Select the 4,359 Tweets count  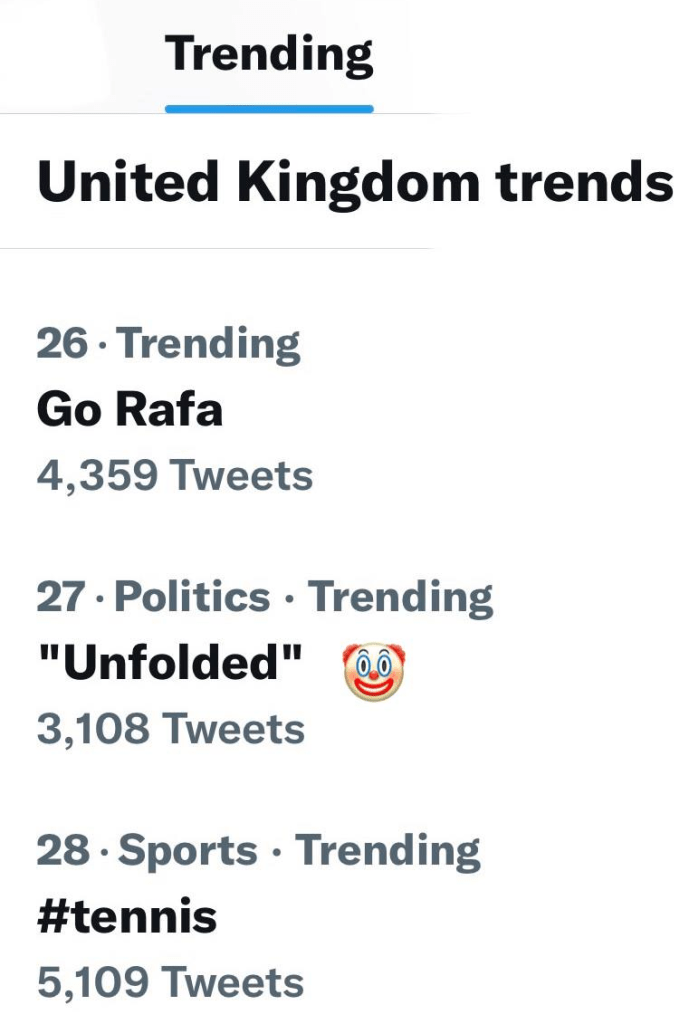174,476
